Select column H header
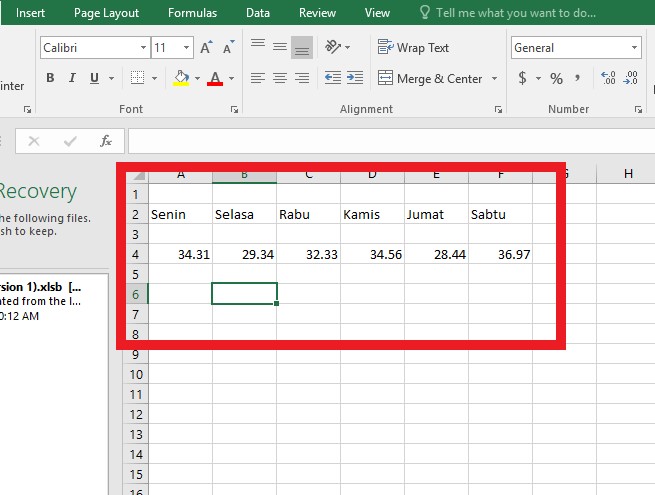Viewport: 655px width, 495px height. [x=628, y=174]
